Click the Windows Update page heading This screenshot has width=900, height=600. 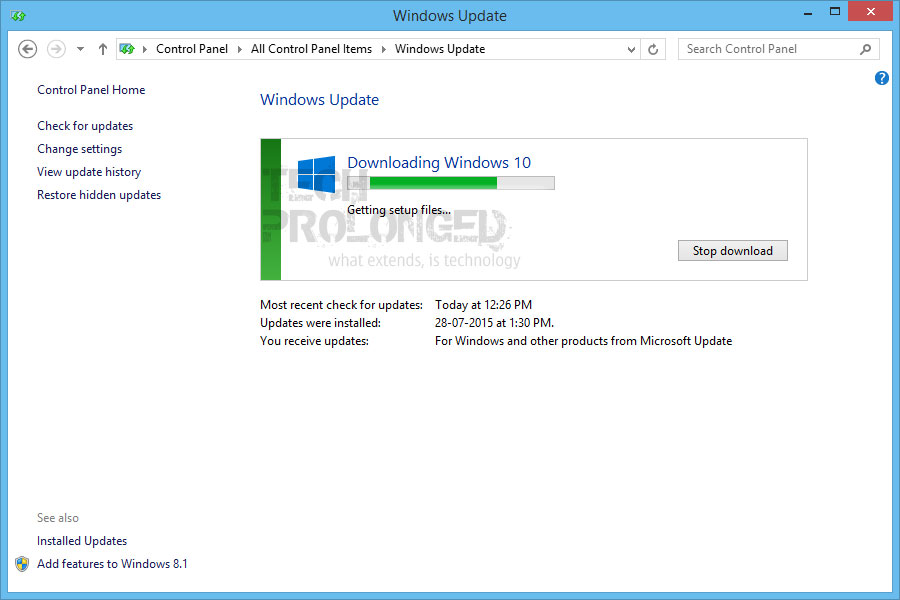click(x=320, y=99)
